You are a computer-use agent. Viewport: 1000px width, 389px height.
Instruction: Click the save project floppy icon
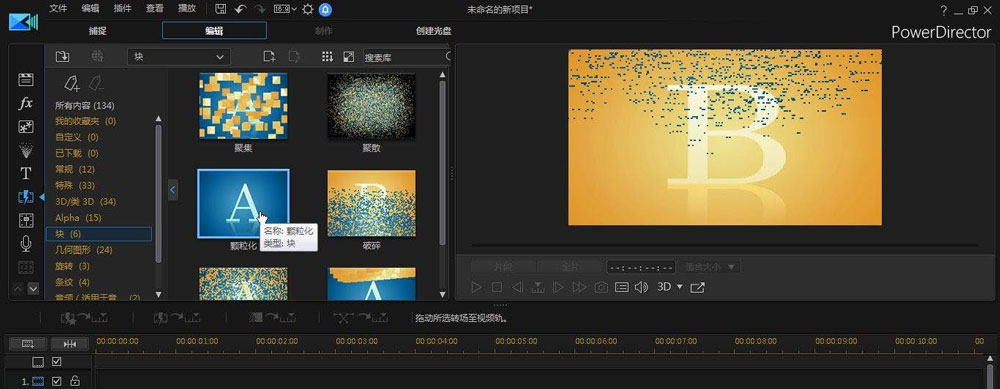click(221, 9)
